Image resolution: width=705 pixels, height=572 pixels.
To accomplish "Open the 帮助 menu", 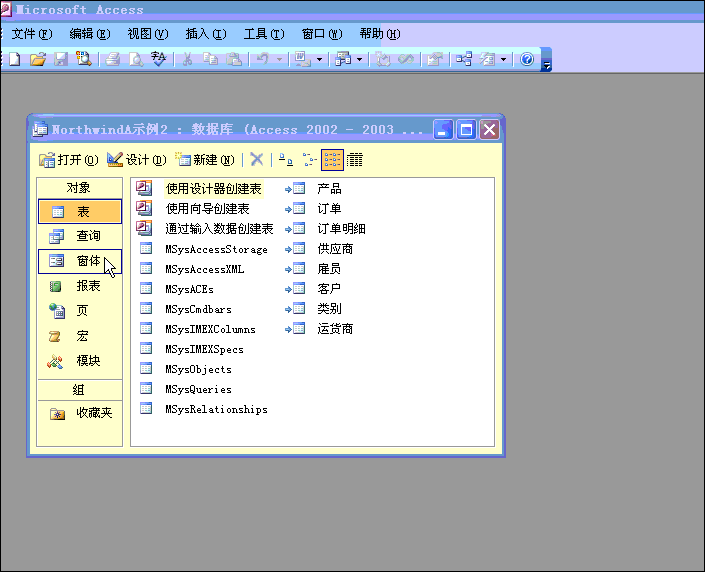I will point(380,34).
